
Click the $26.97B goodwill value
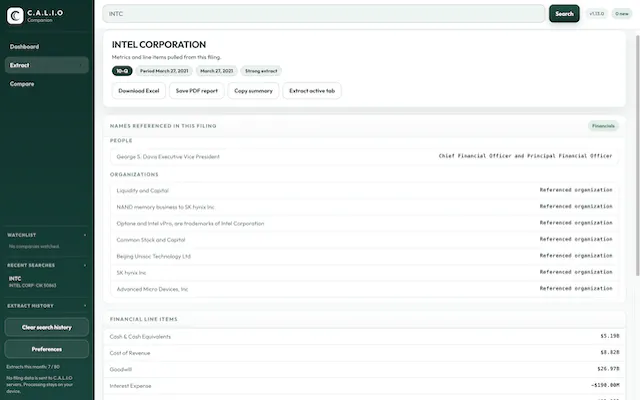[608, 369]
